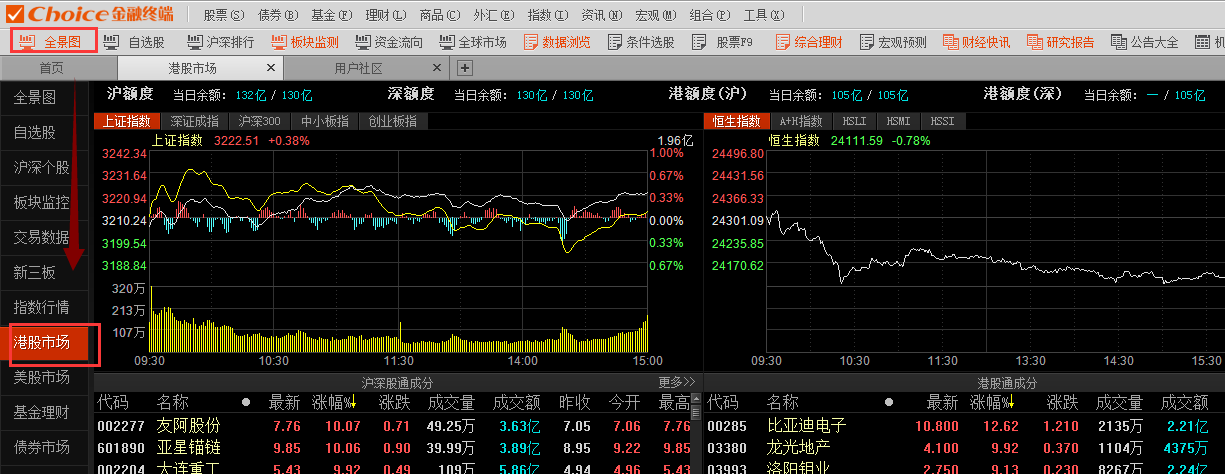Expand 更多>> in 沪深股通成分 panel
Viewport: 1225px width, 474px height.
point(677,382)
